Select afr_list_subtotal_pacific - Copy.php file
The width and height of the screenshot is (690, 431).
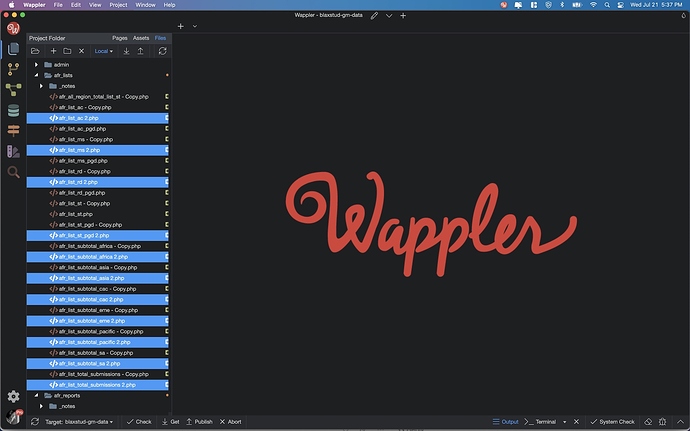coord(97,332)
